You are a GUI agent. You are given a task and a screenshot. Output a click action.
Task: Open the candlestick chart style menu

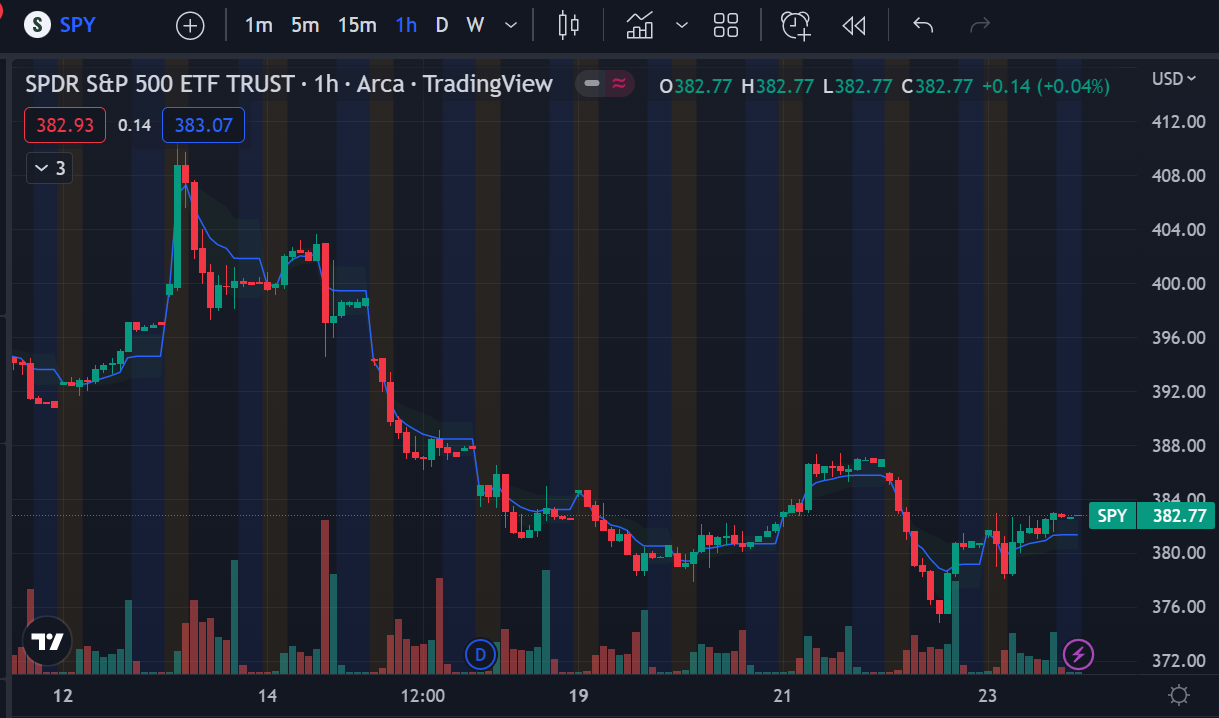pyautogui.click(x=569, y=25)
